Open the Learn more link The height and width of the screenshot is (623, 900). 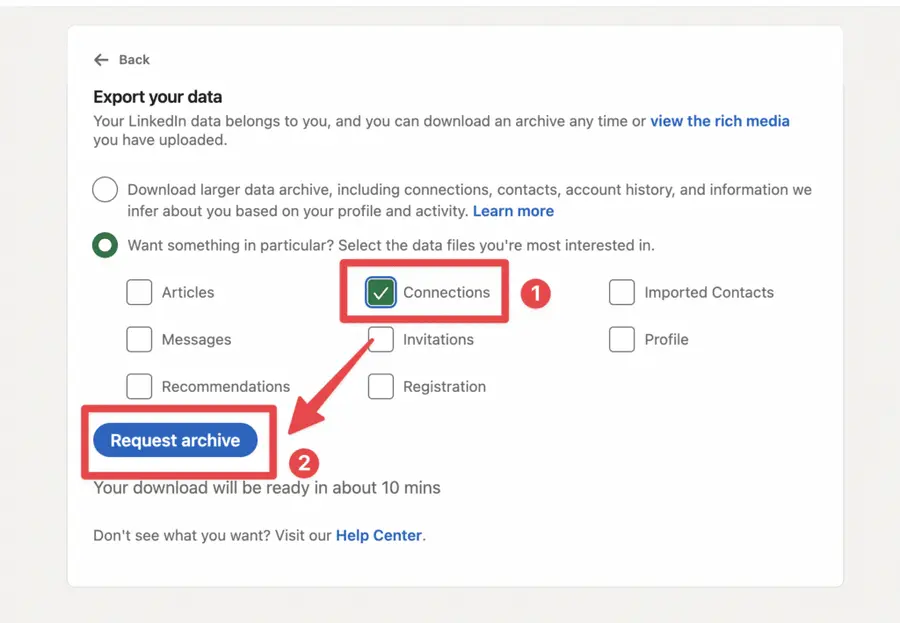(x=513, y=211)
